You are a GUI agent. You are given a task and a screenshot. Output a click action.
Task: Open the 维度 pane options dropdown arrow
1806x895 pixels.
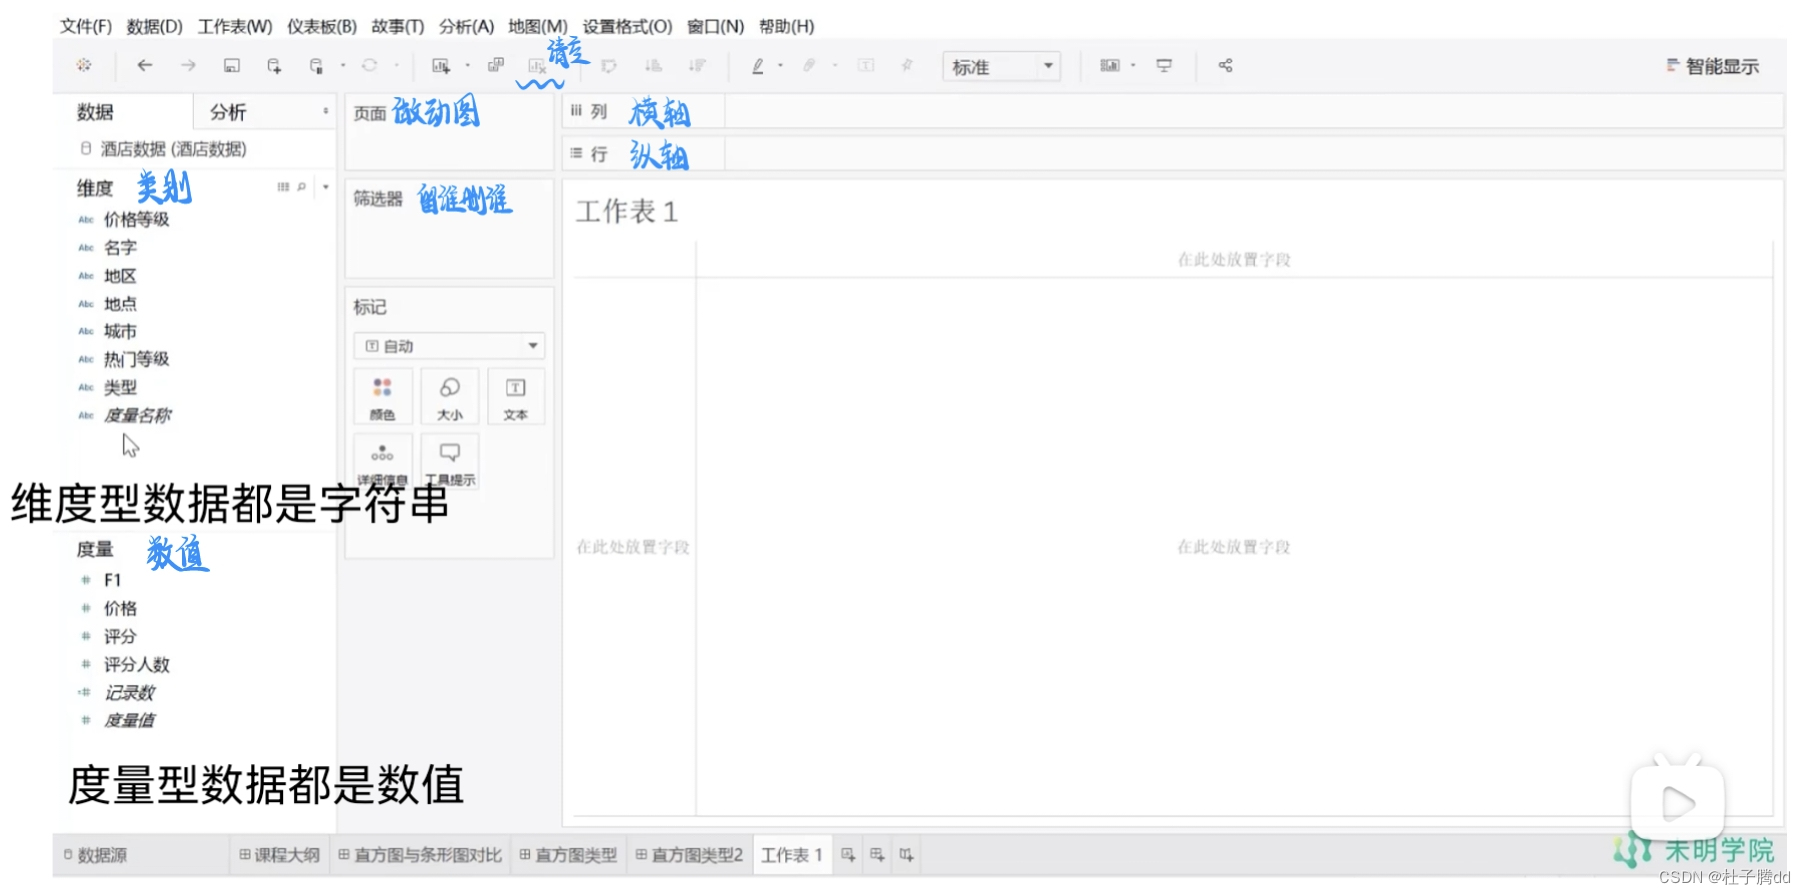pyautogui.click(x=325, y=187)
